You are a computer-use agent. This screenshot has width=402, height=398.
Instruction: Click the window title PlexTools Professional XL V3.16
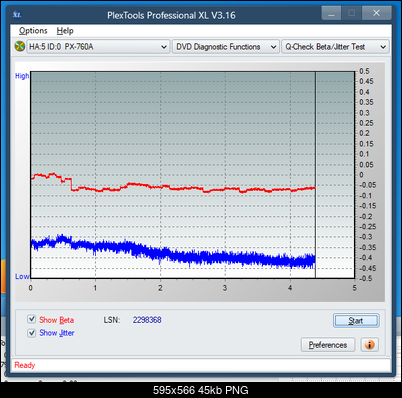click(x=171, y=15)
